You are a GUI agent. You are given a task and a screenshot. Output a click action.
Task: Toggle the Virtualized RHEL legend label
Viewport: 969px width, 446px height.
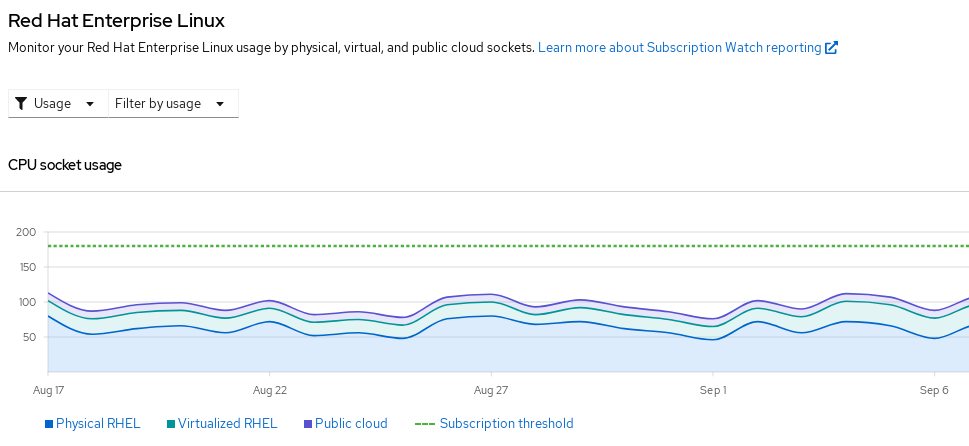[227, 424]
